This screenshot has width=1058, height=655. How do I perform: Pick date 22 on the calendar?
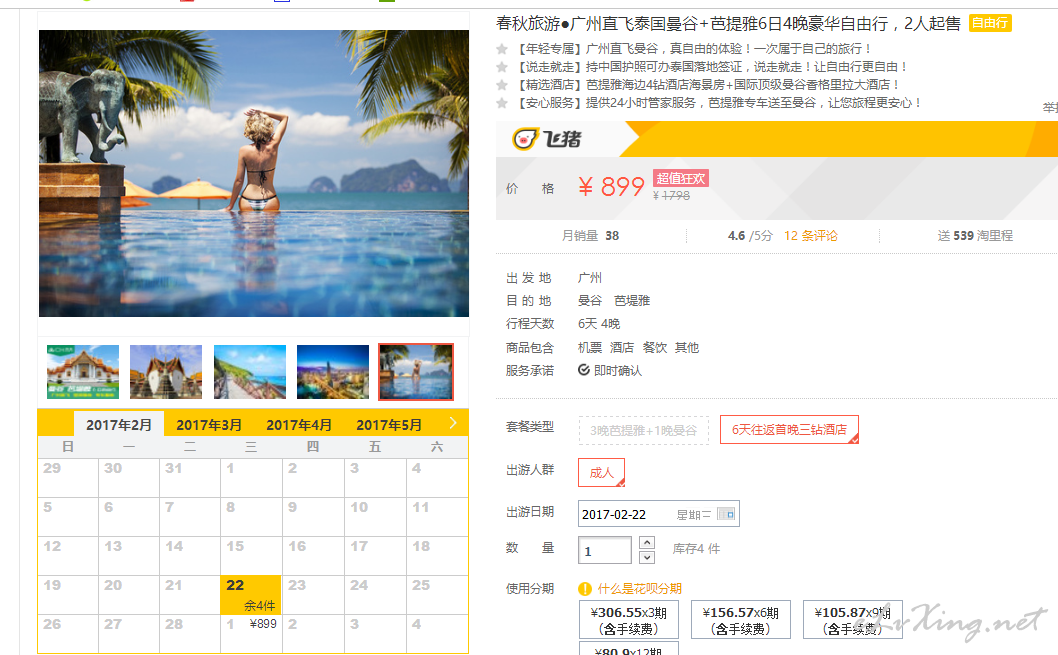tap(250, 594)
